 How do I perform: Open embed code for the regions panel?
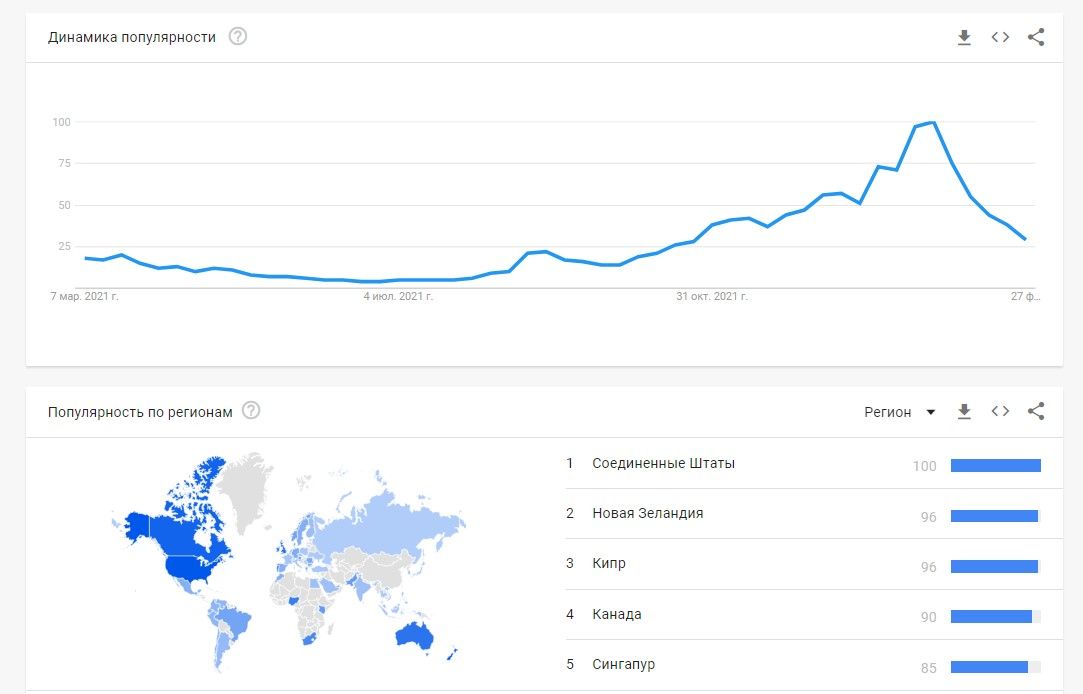(1000, 411)
